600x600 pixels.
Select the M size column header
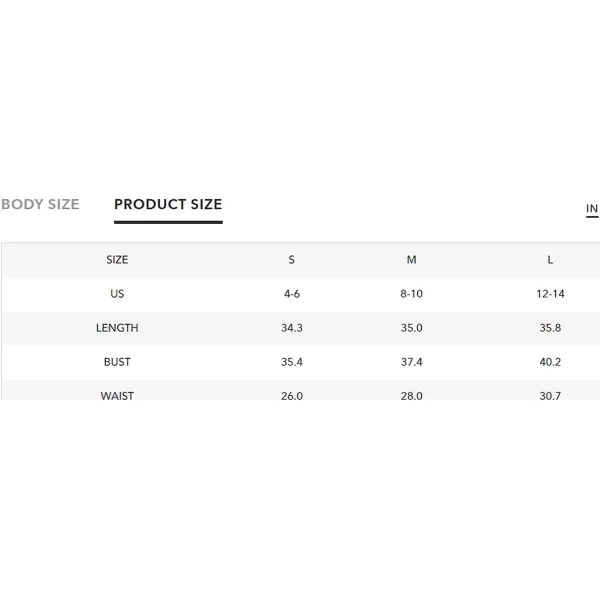click(x=411, y=260)
